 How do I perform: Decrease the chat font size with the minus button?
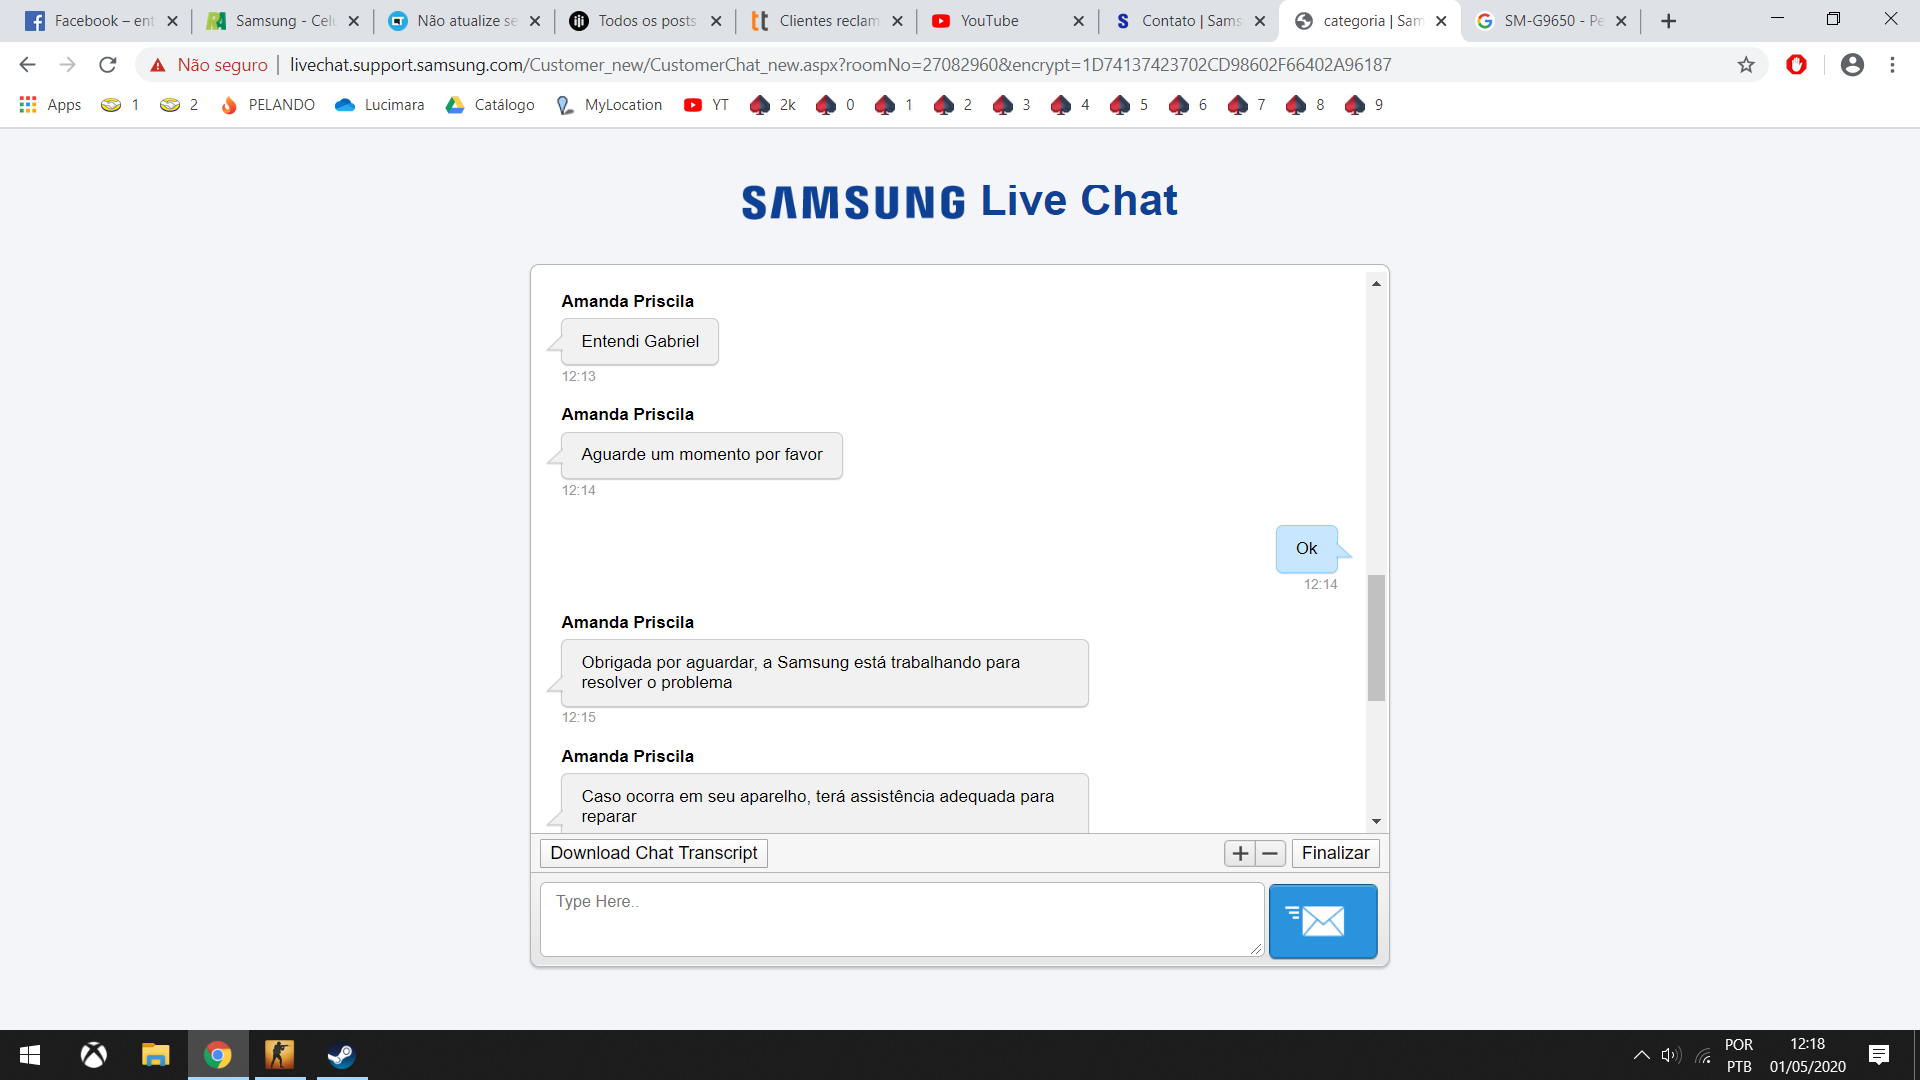1270,853
